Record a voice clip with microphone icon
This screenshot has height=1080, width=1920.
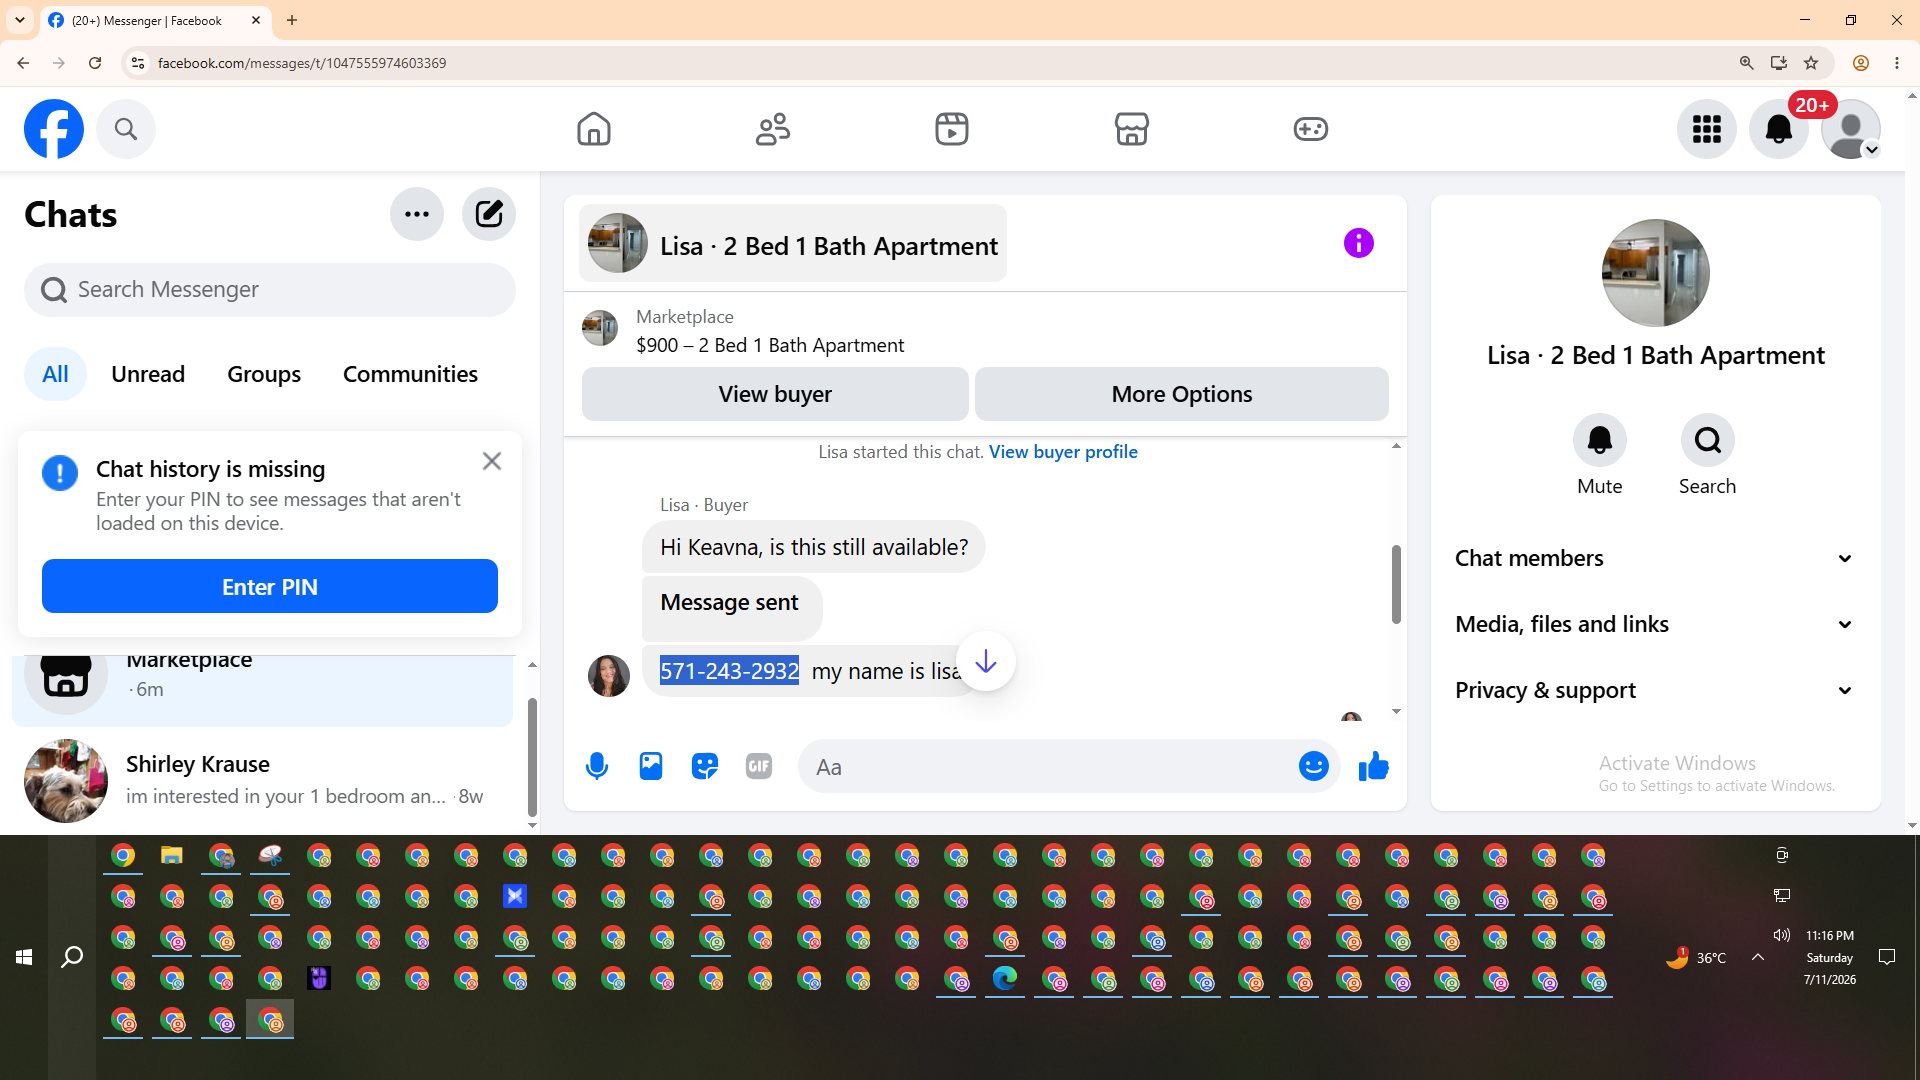coord(597,767)
